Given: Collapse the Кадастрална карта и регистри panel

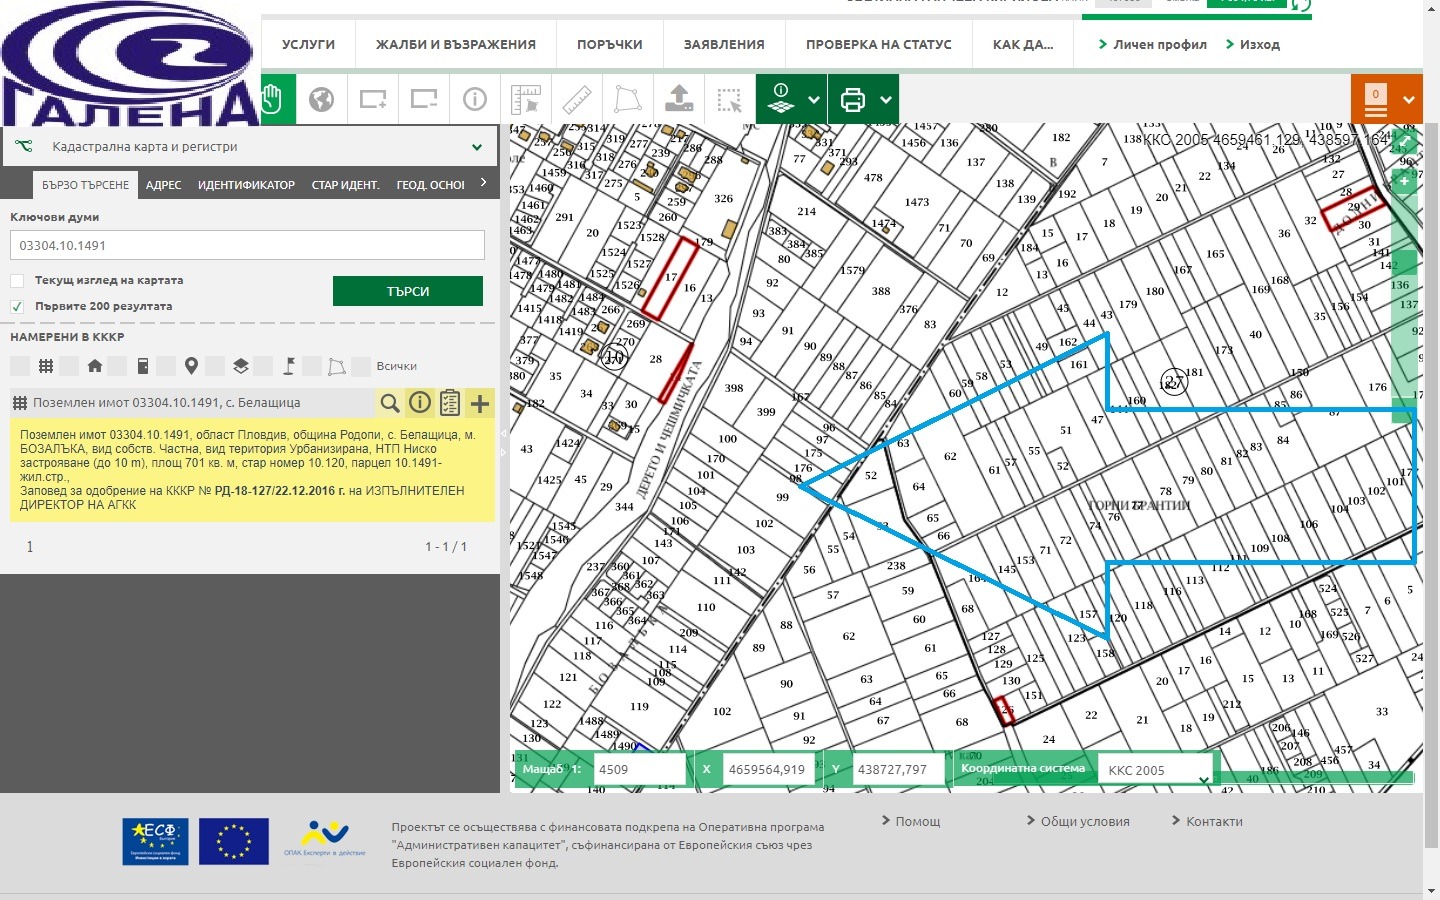Looking at the screenshot, I should pos(477,145).
